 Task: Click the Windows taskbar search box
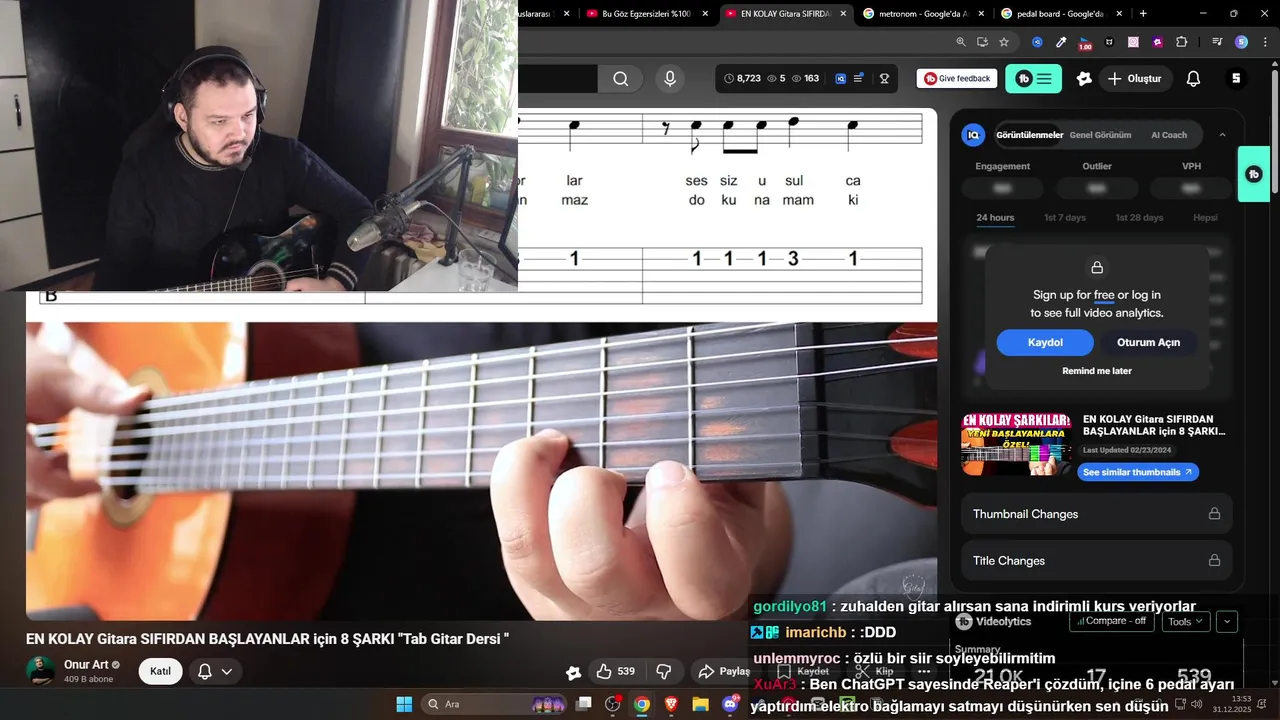coord(495,704)
